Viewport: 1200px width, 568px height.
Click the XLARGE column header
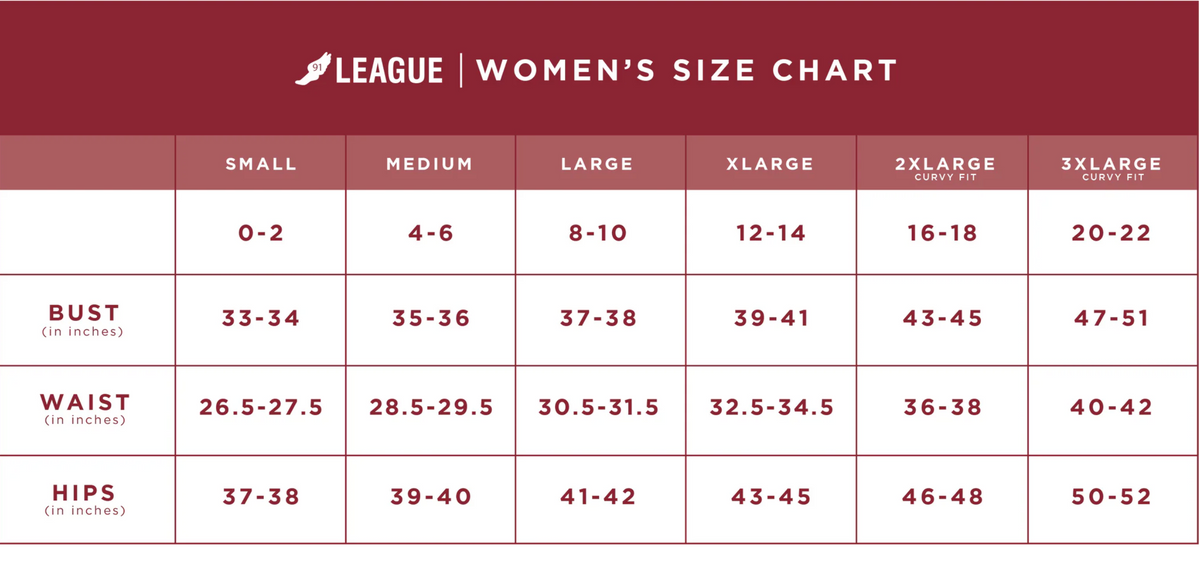tap(770, 164)
